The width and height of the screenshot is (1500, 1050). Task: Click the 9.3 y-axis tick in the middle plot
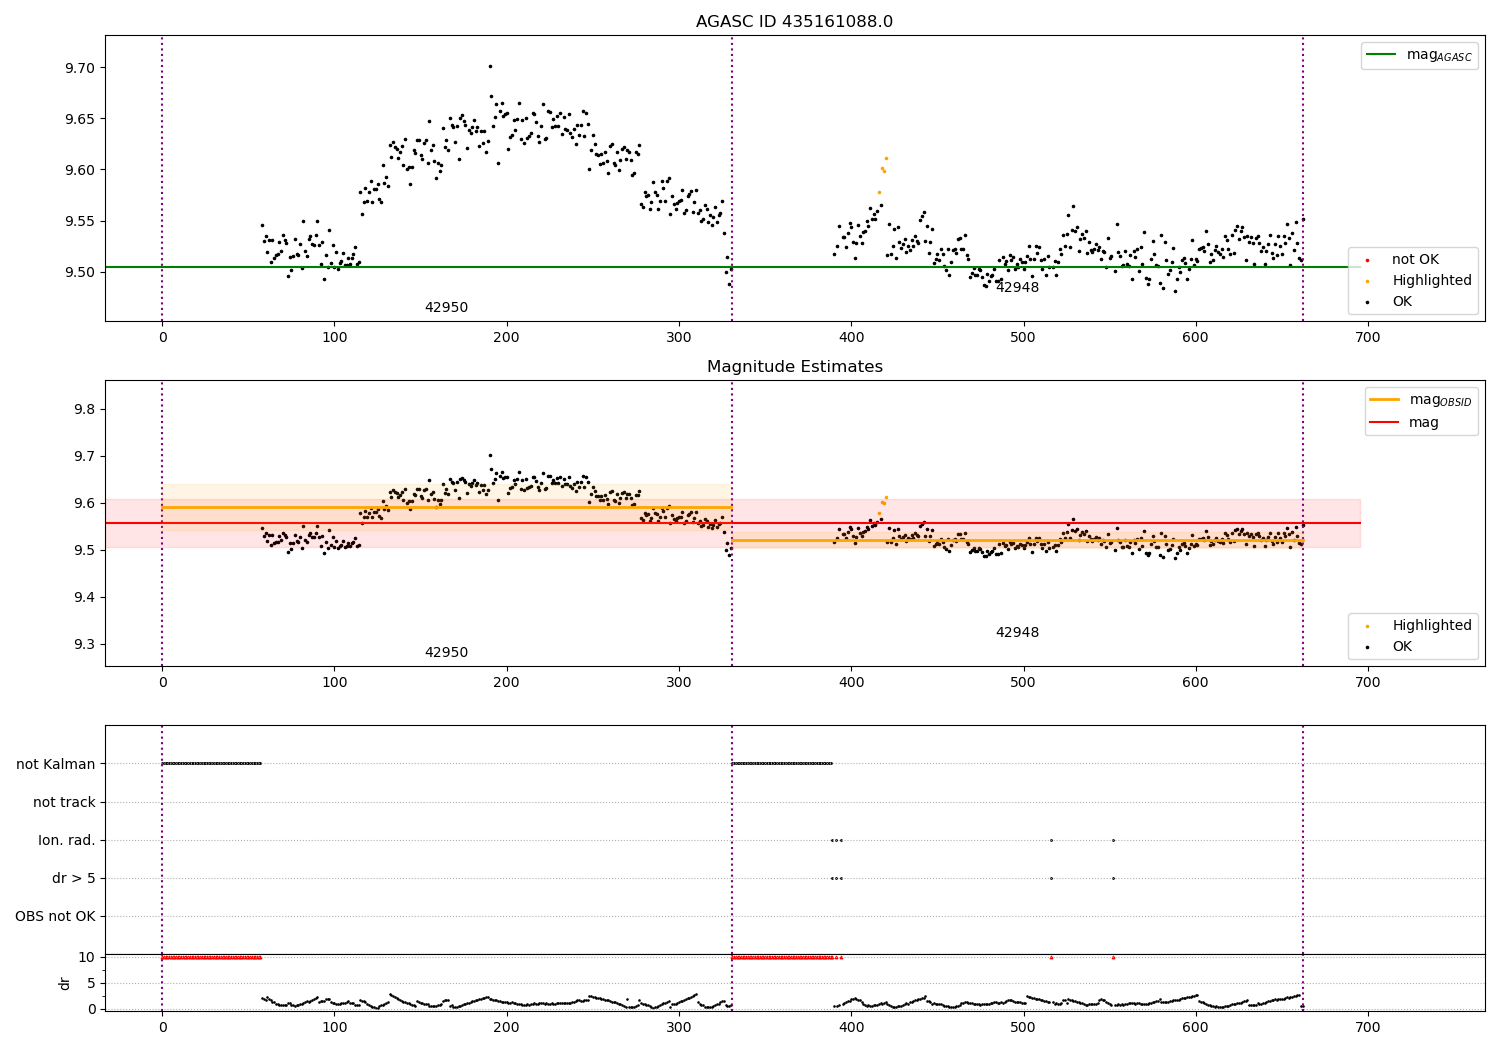click(x=84, y=645)
